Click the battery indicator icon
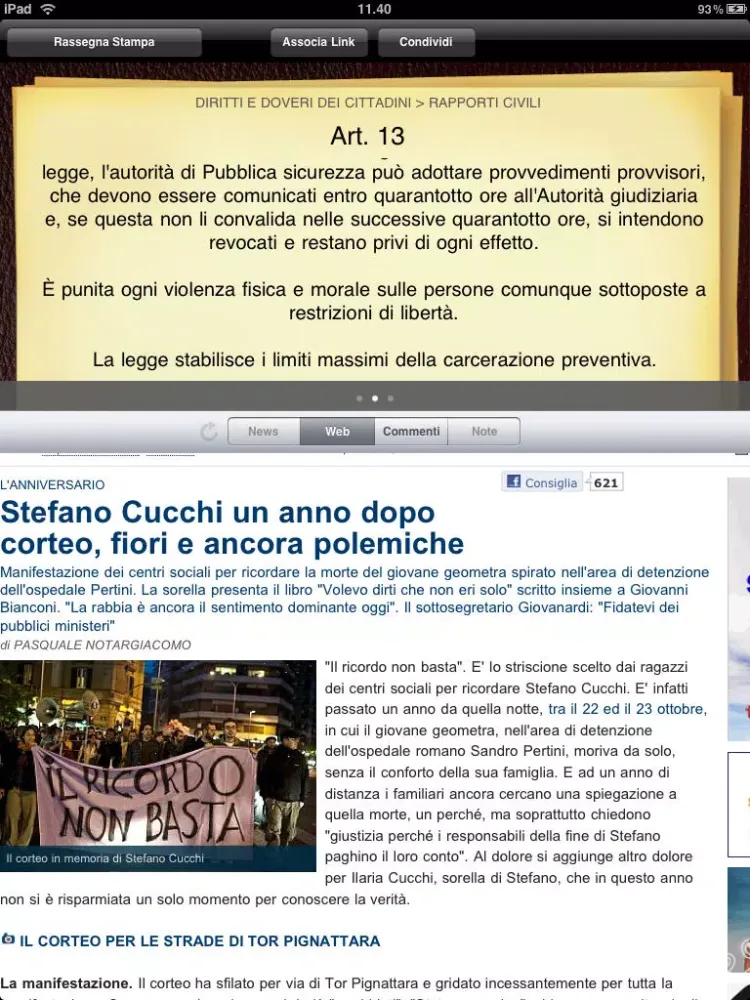The image size is (750, 1000). (737, 9)
